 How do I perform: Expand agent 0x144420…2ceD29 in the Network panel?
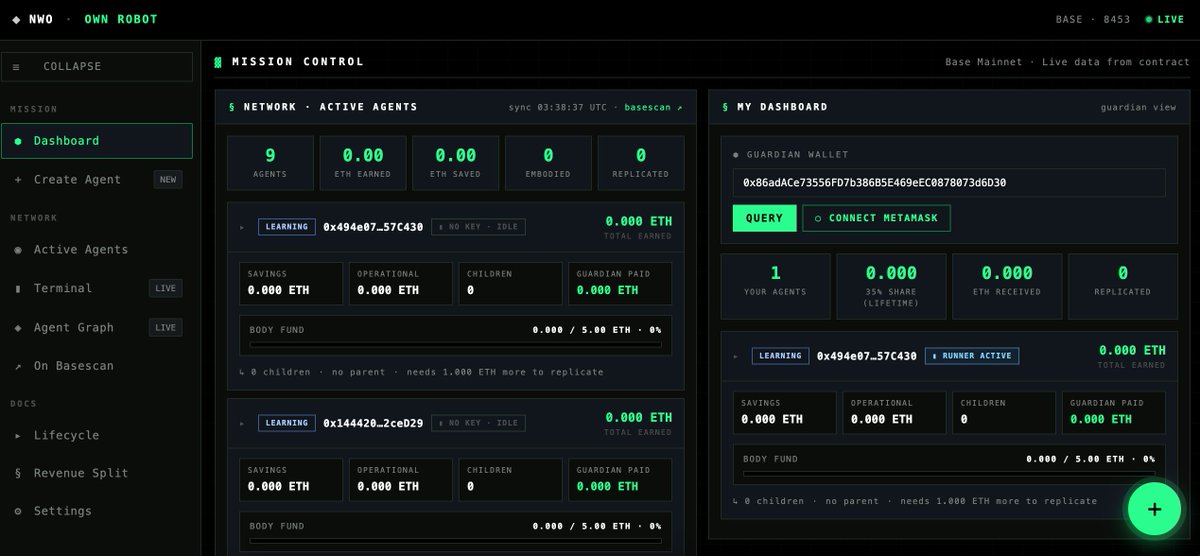click(241, 423)
